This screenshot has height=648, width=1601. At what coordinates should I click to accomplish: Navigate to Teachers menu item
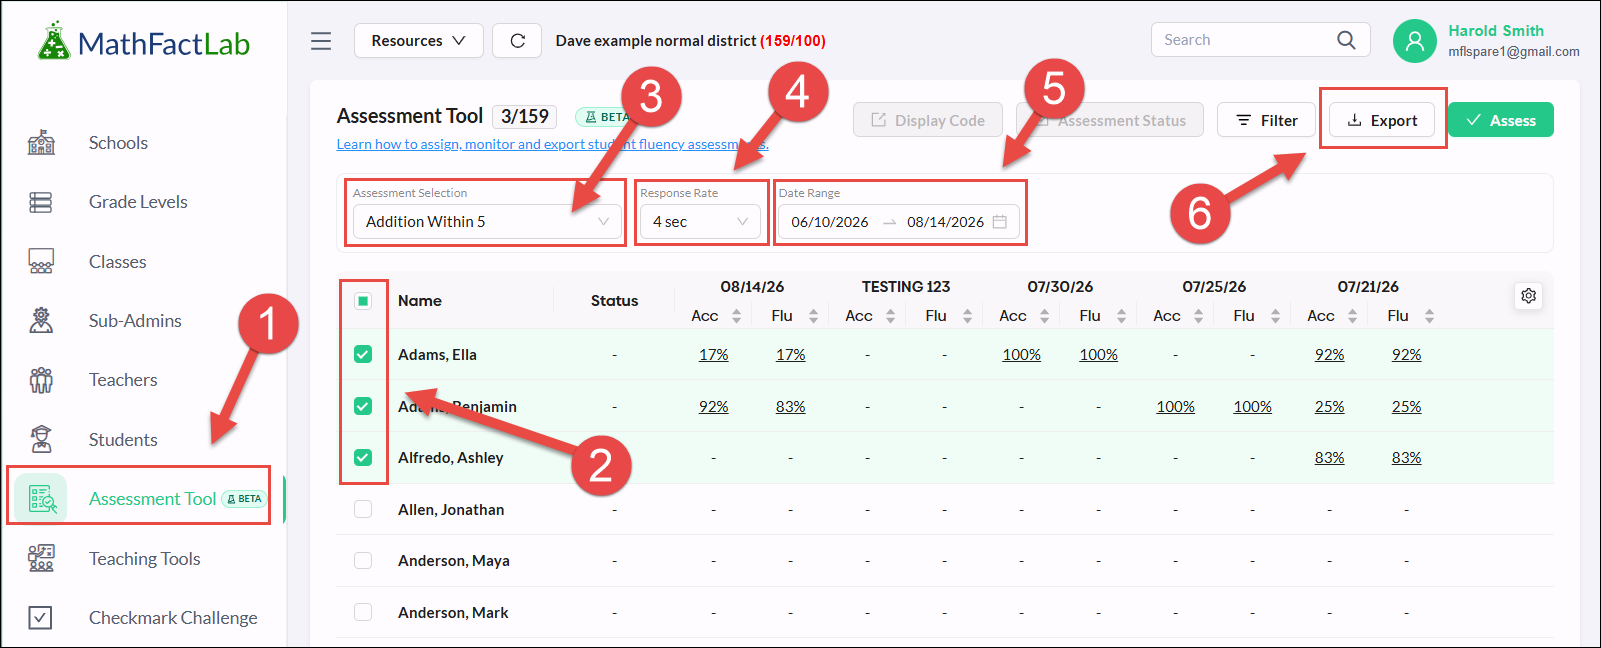click(x=123, y=380)
